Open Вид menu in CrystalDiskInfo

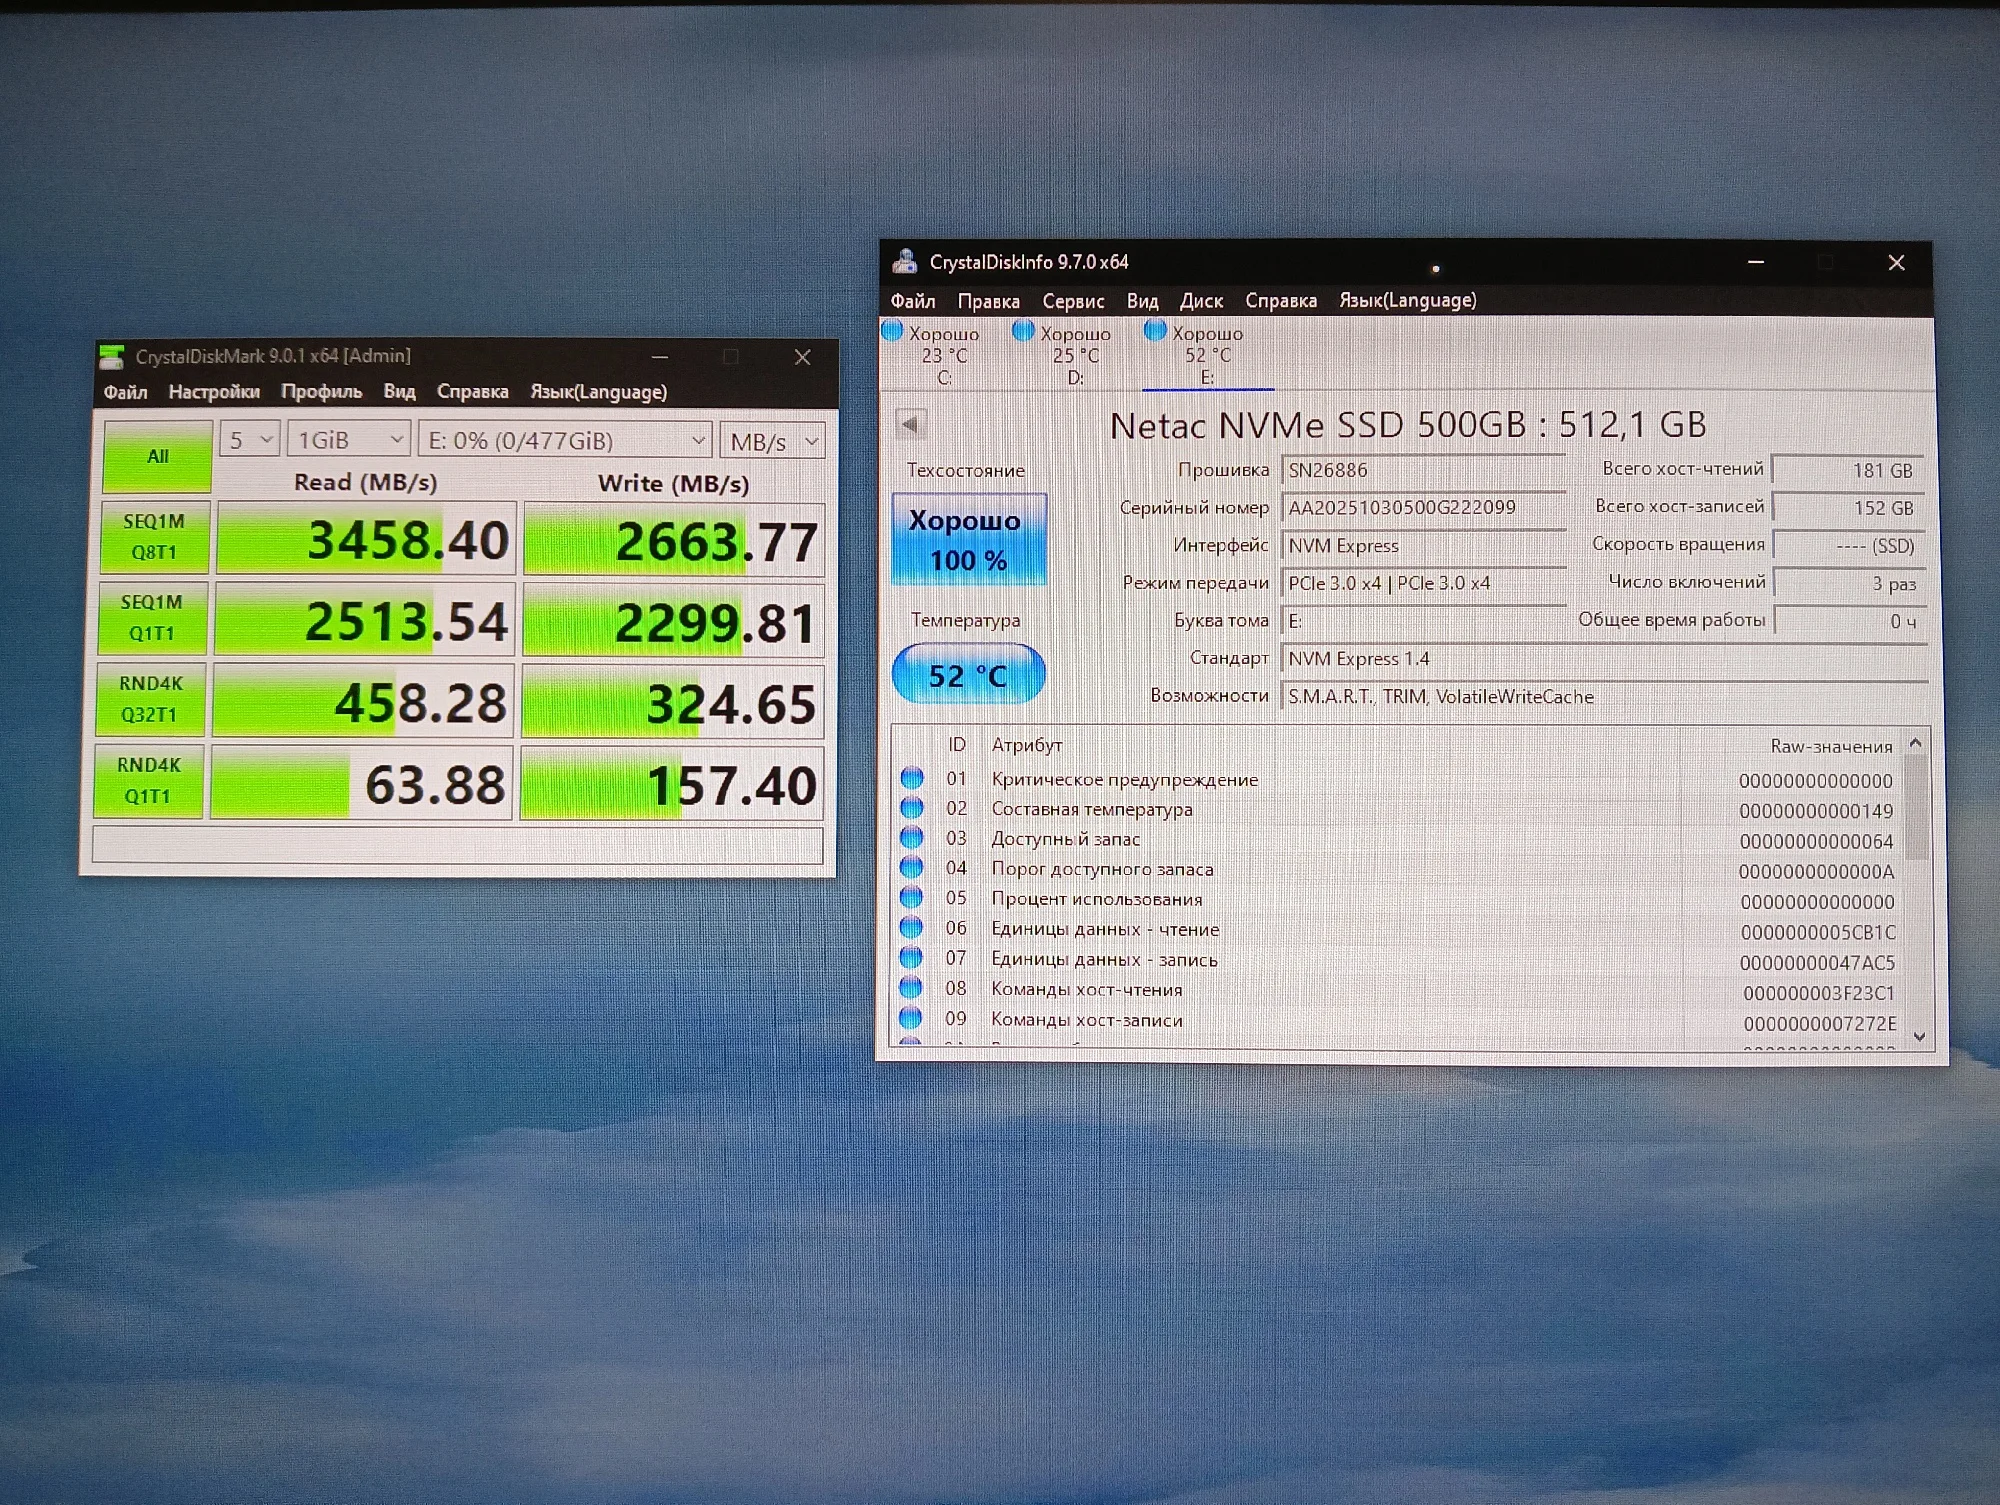[1142, 301]
